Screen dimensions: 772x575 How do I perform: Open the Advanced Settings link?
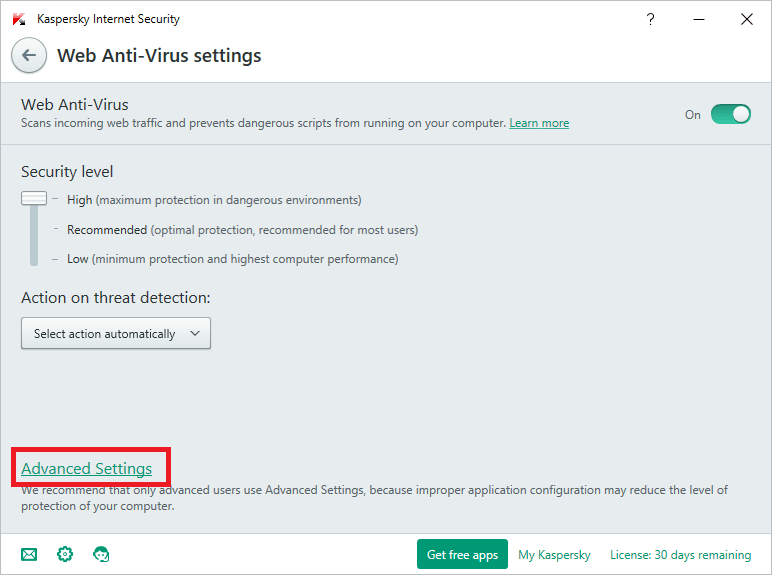pyautogui.click(x=87, y=468)
